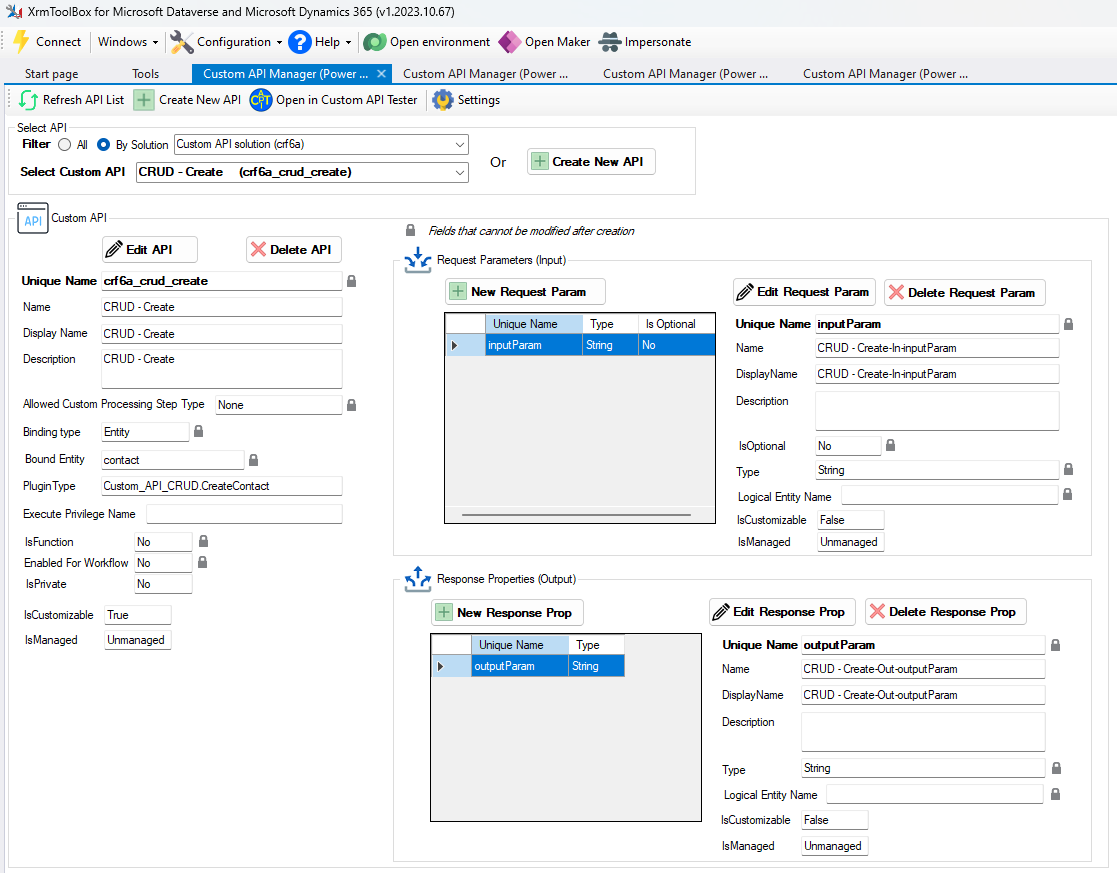
Task: Click the Refresh API List arrows icon
Action: tap(28, 100)
